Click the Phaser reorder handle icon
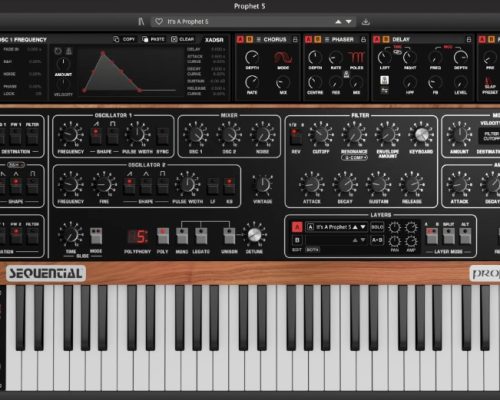Screen dimensions: 500x400 coord(327,39)
